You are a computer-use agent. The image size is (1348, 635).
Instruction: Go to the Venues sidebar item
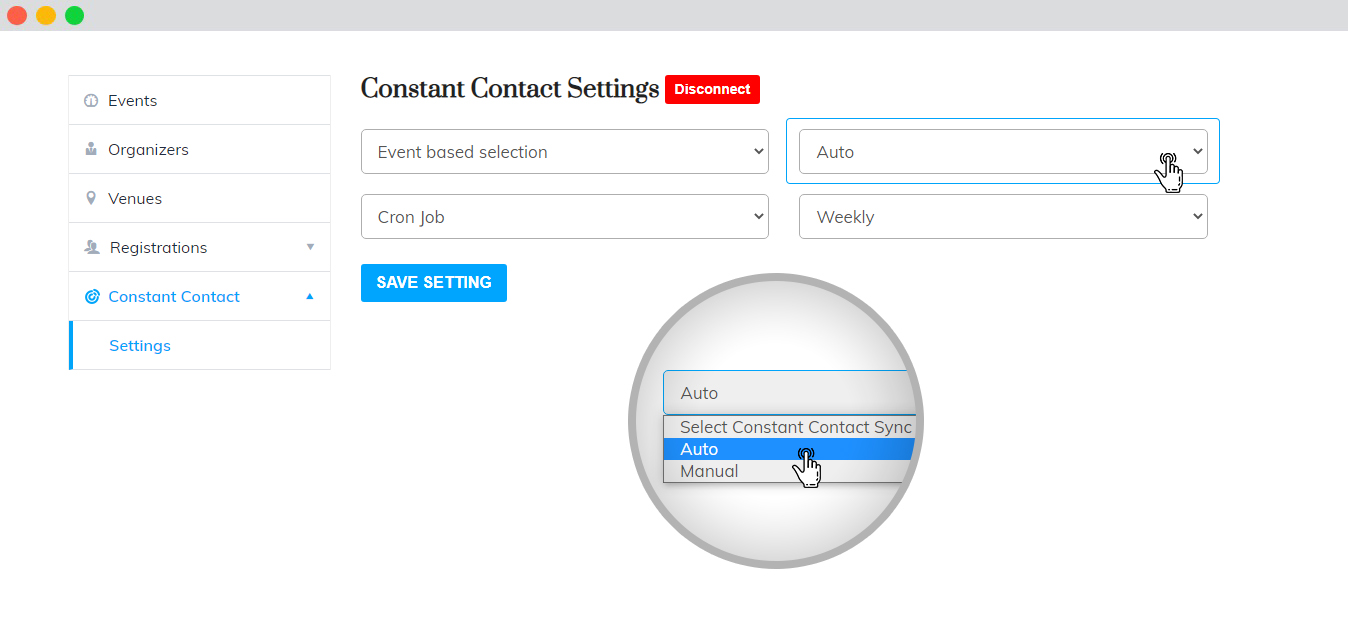[x=199, y=198]
